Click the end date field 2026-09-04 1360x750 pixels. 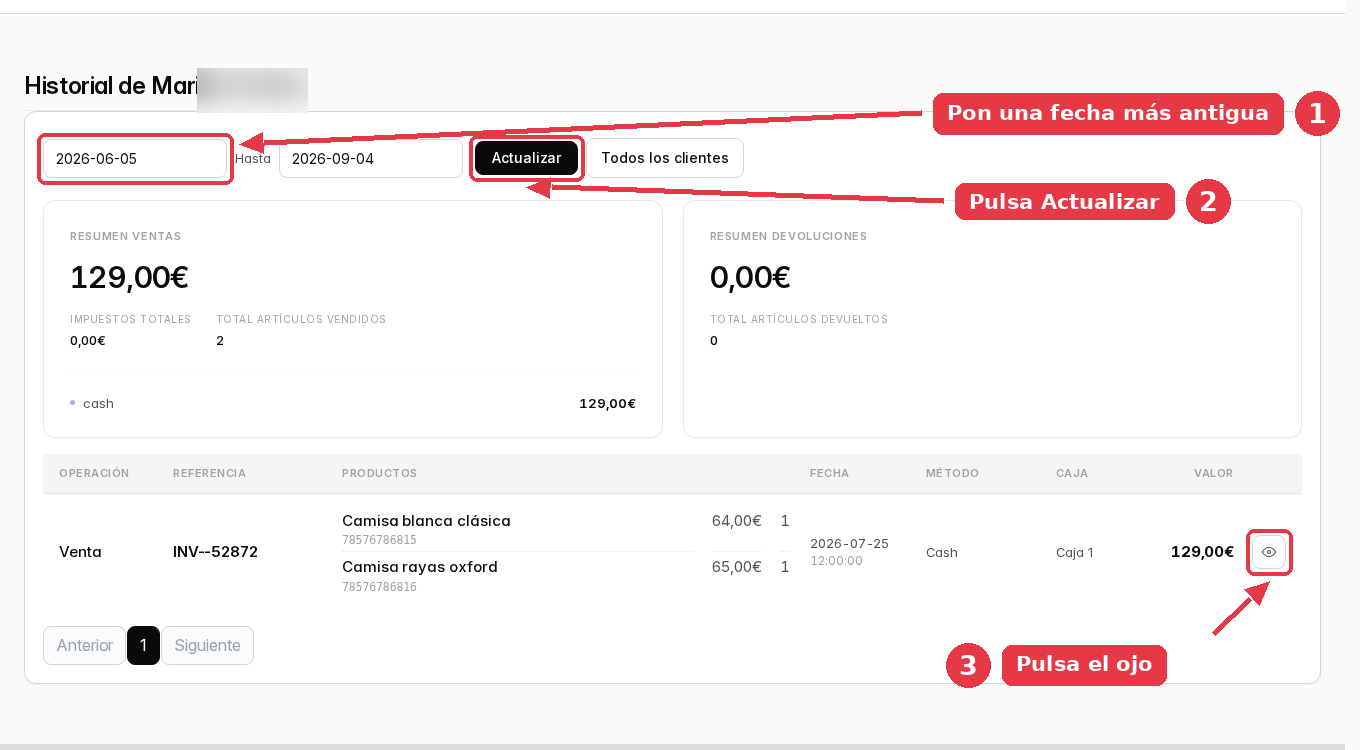(x=371, y=159)
